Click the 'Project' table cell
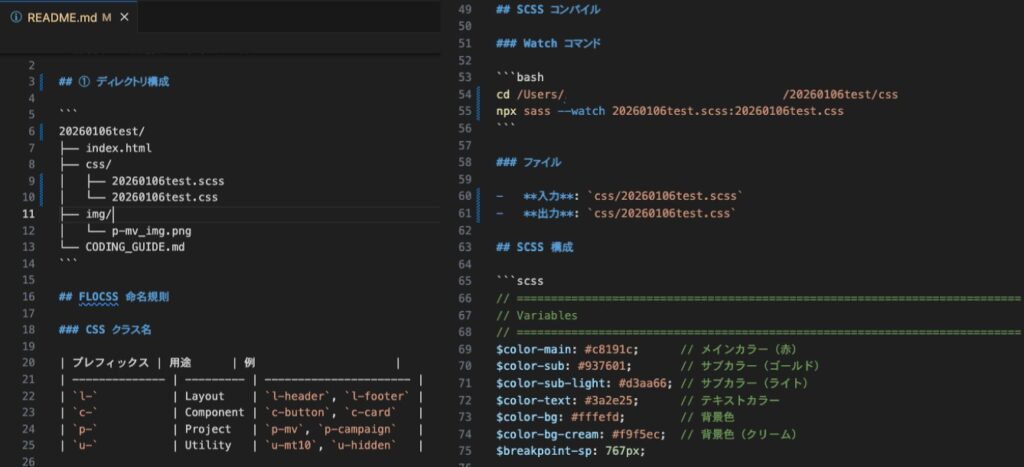1024x467 pixels. click(208, 429)
